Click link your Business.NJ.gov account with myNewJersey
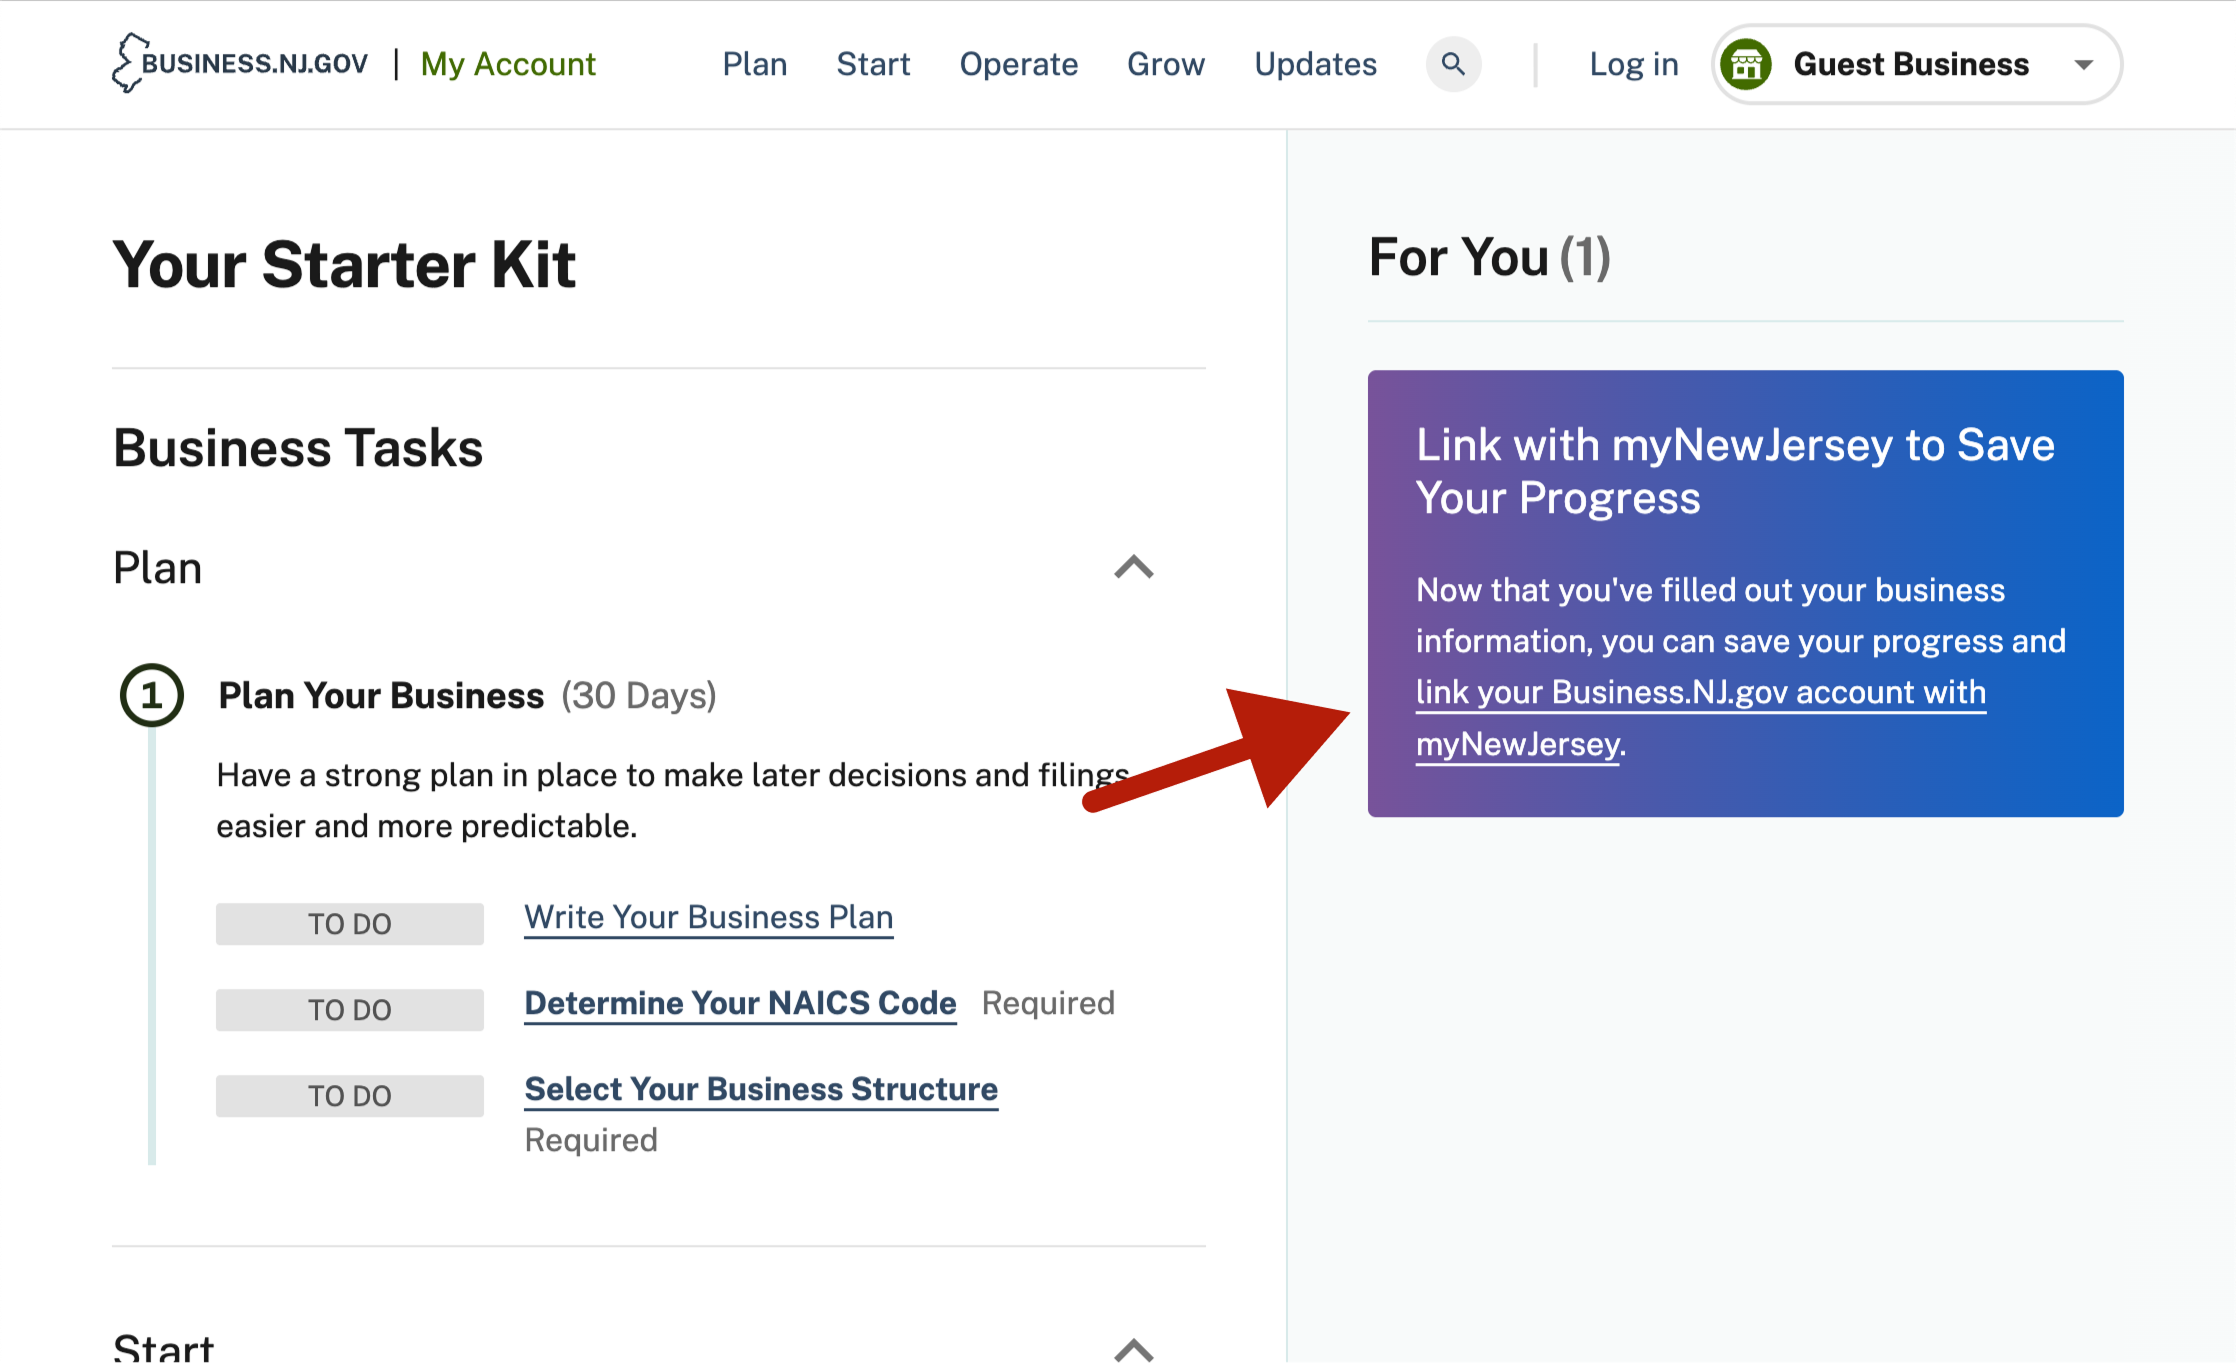 tap(1701, 718)
